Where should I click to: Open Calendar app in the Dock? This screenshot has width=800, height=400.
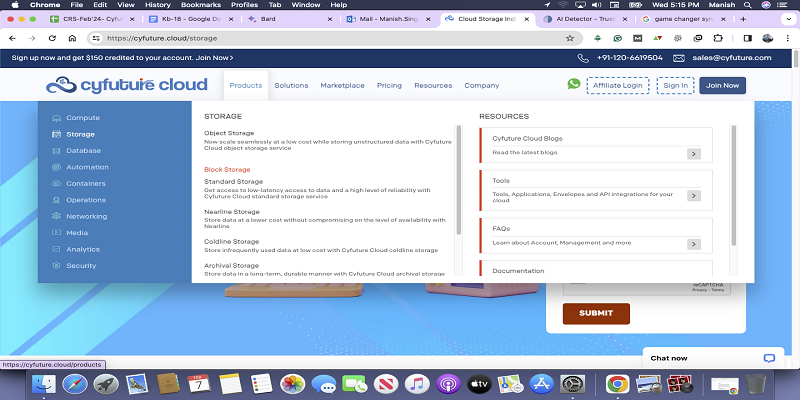click(x=199, y=384)
